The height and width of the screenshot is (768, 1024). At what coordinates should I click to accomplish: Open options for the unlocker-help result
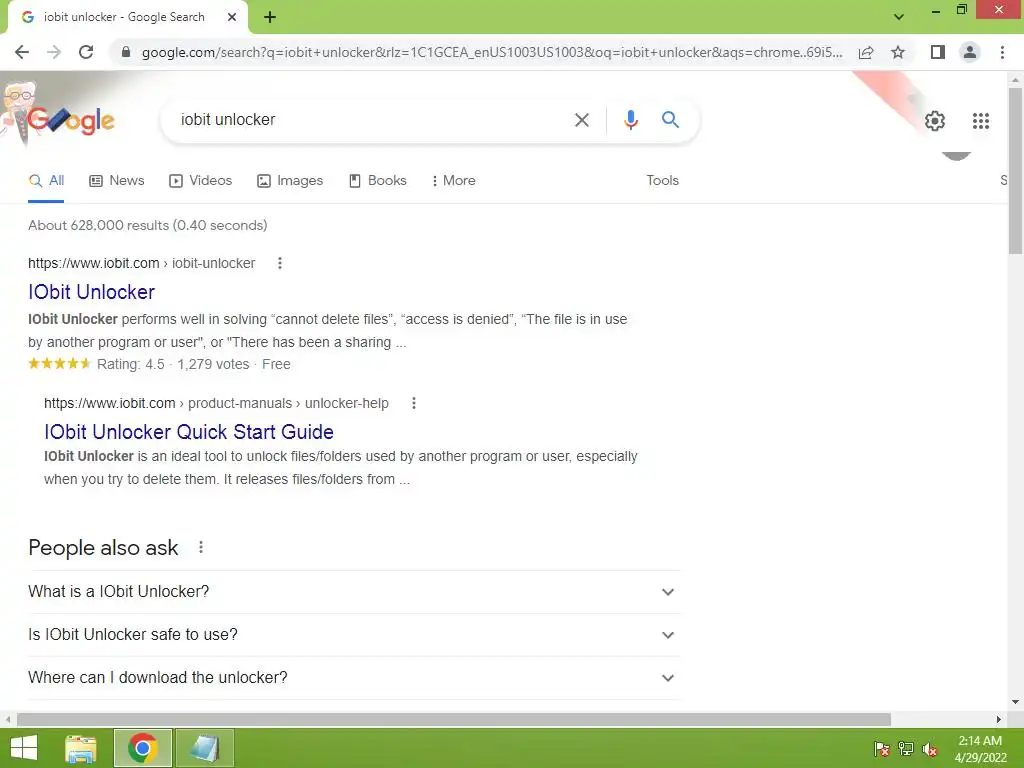point(413,403)
